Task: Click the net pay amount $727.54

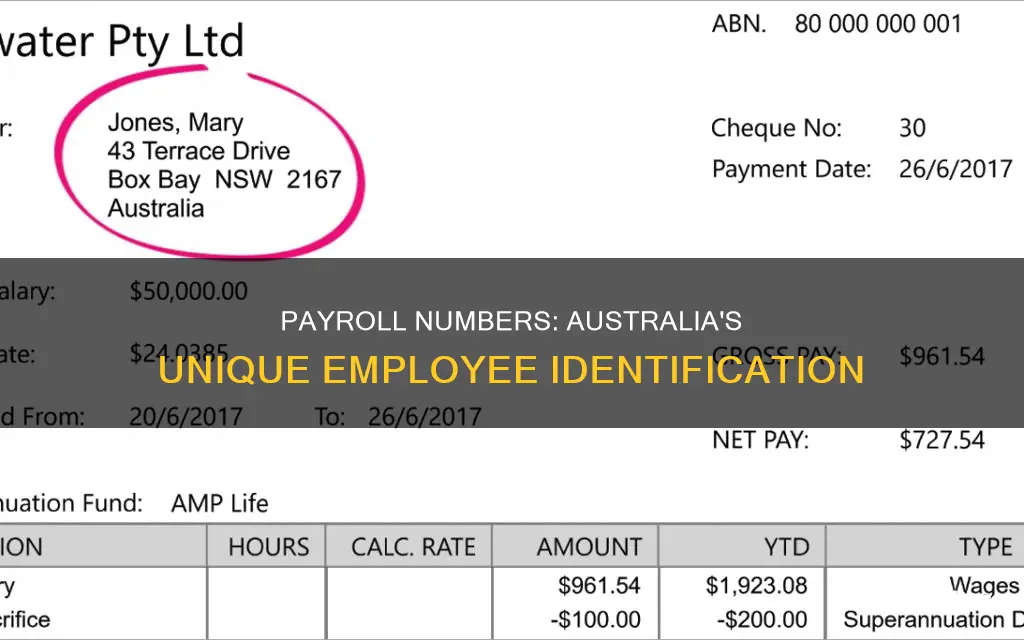Action: (x=942, y=440)
